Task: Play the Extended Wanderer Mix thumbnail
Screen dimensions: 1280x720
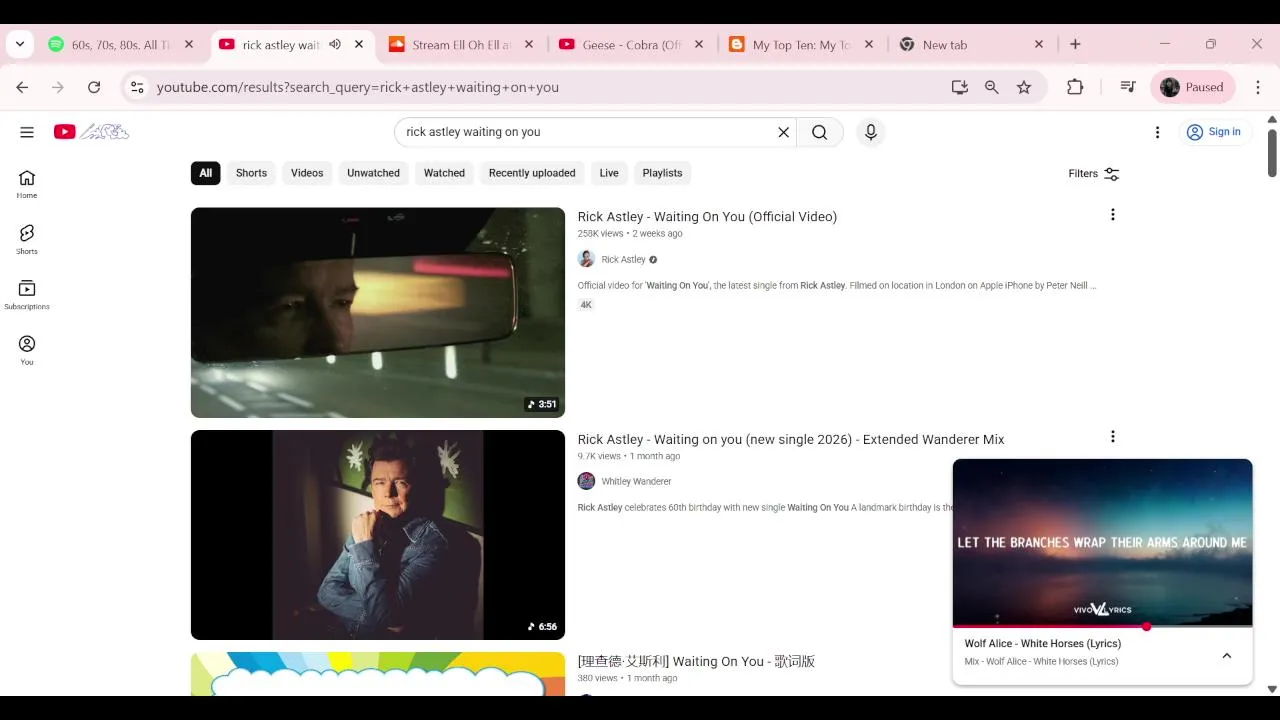Action: click(x=378, y=535)
